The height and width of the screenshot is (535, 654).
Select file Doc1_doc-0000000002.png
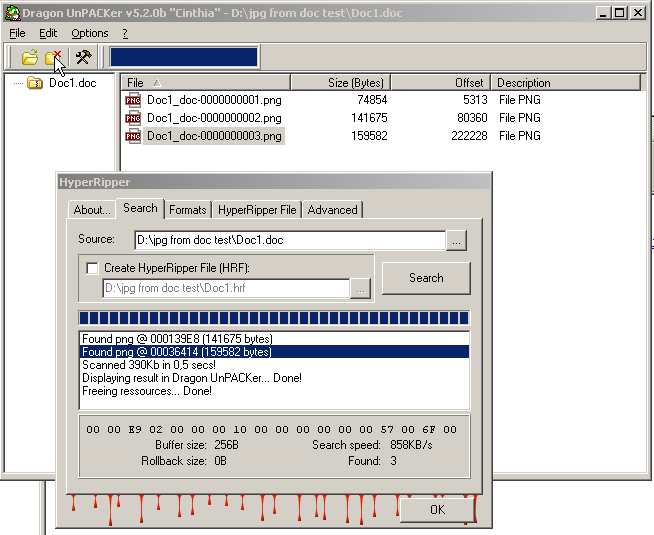[214, 118]
